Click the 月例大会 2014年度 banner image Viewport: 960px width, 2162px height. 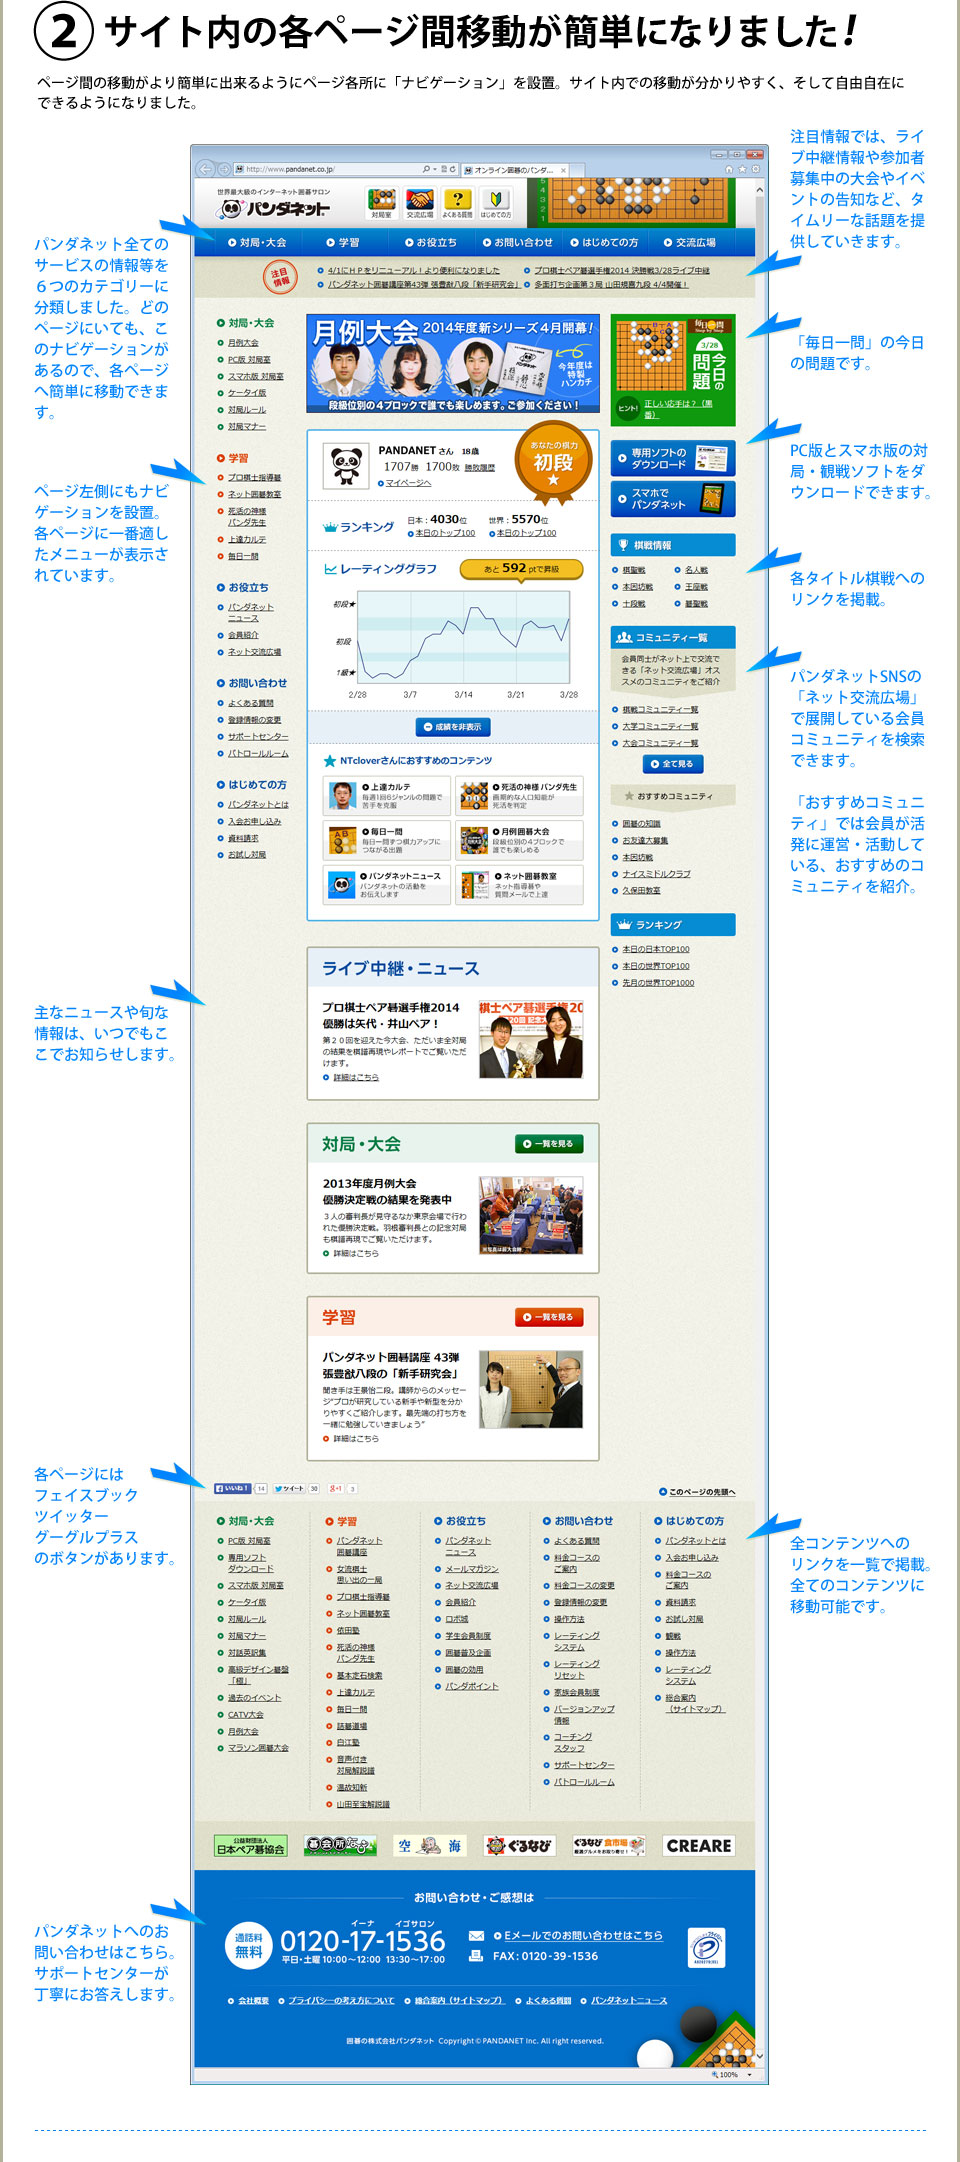pos(453,364)
